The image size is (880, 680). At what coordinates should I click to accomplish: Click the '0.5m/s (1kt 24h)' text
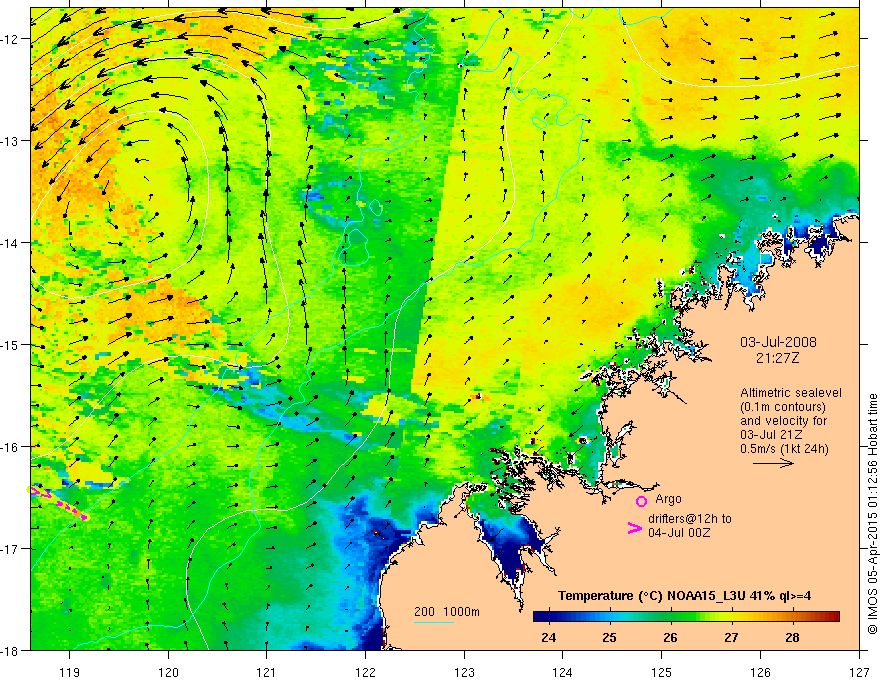(784, 448)
